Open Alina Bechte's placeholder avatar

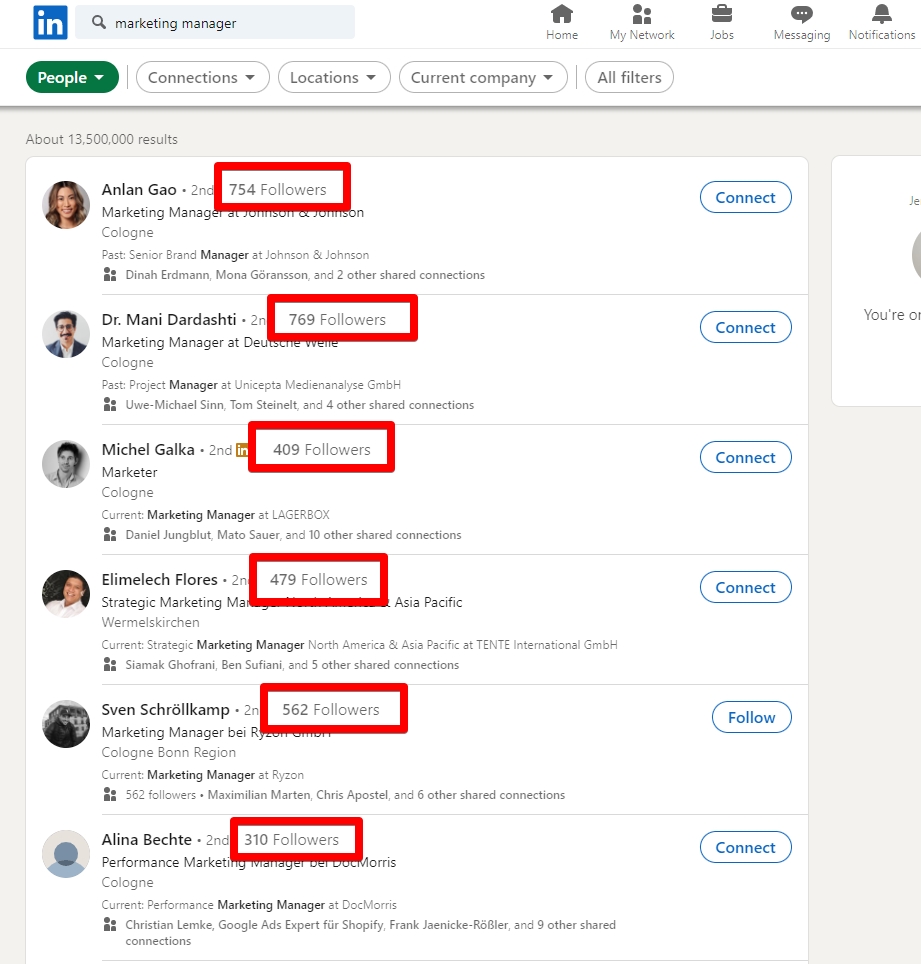66,855
